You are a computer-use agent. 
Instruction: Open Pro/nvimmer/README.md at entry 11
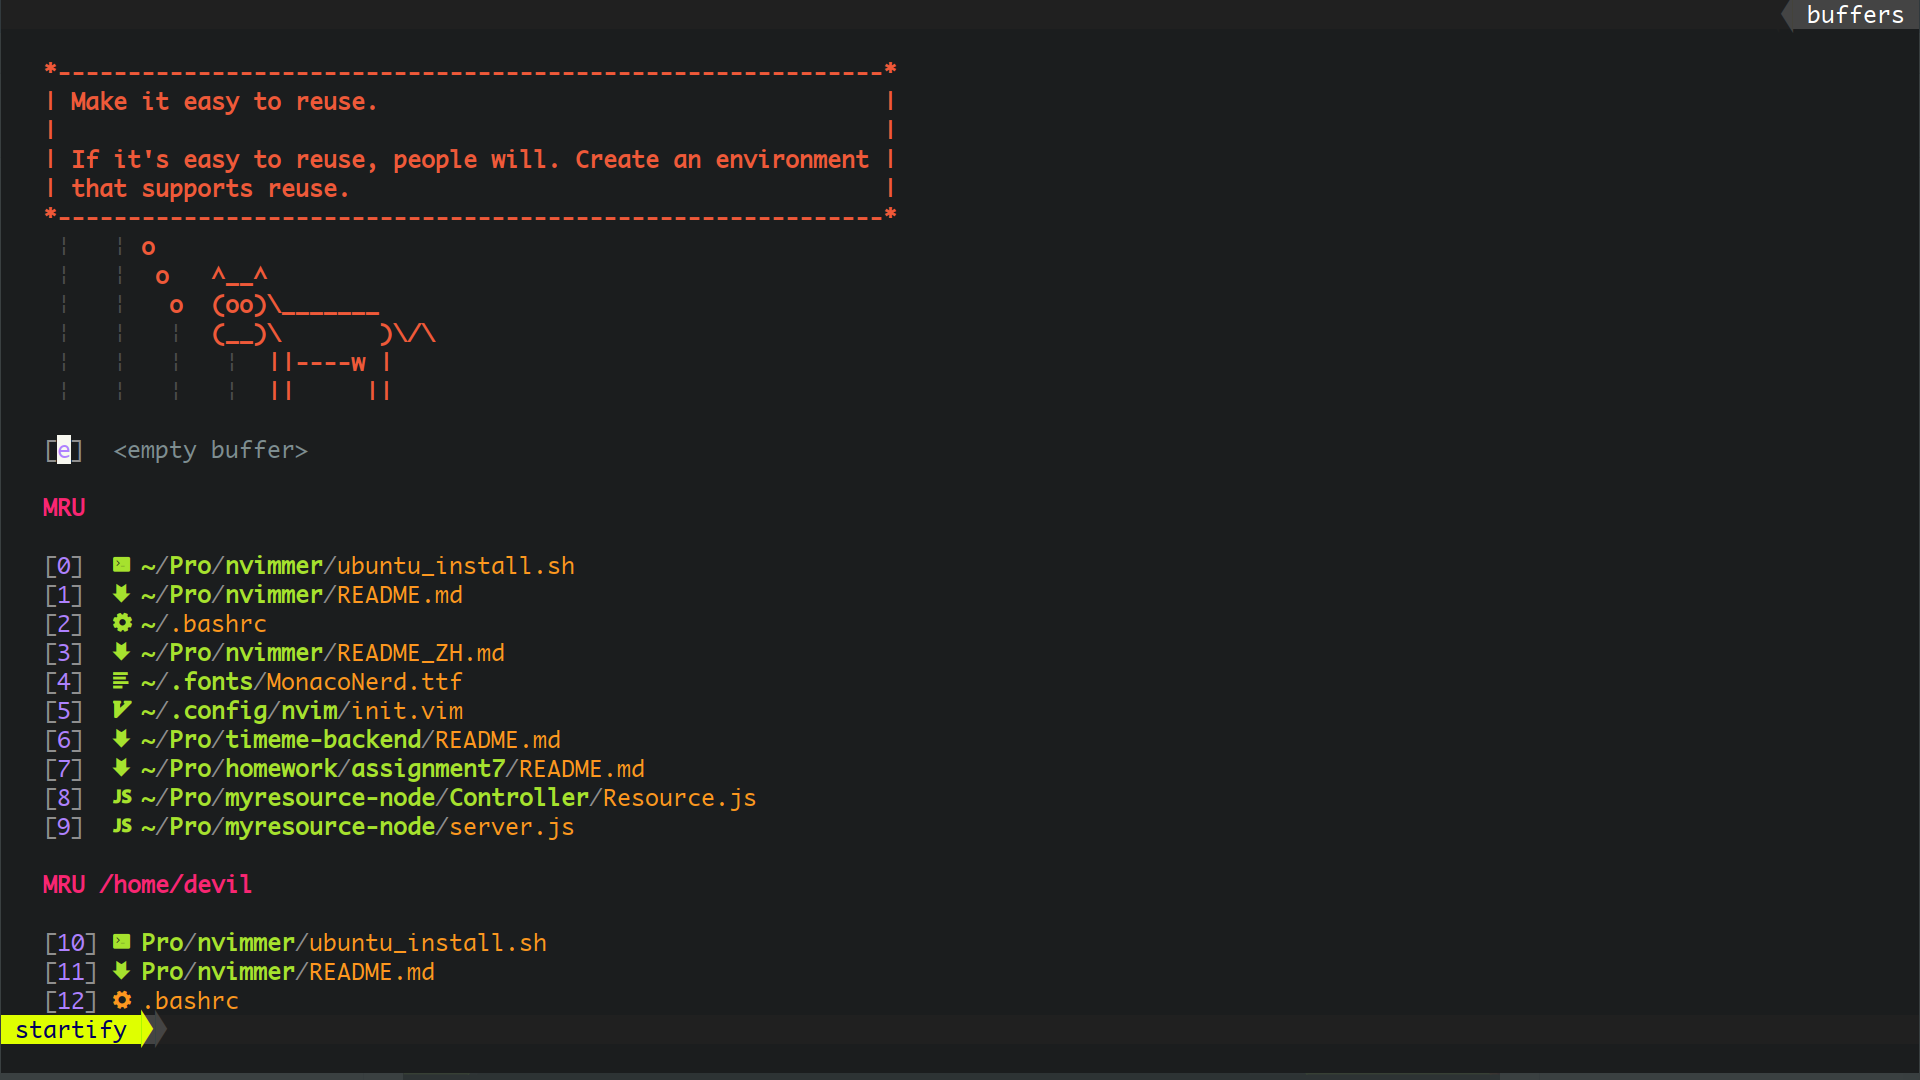point(287,972)
